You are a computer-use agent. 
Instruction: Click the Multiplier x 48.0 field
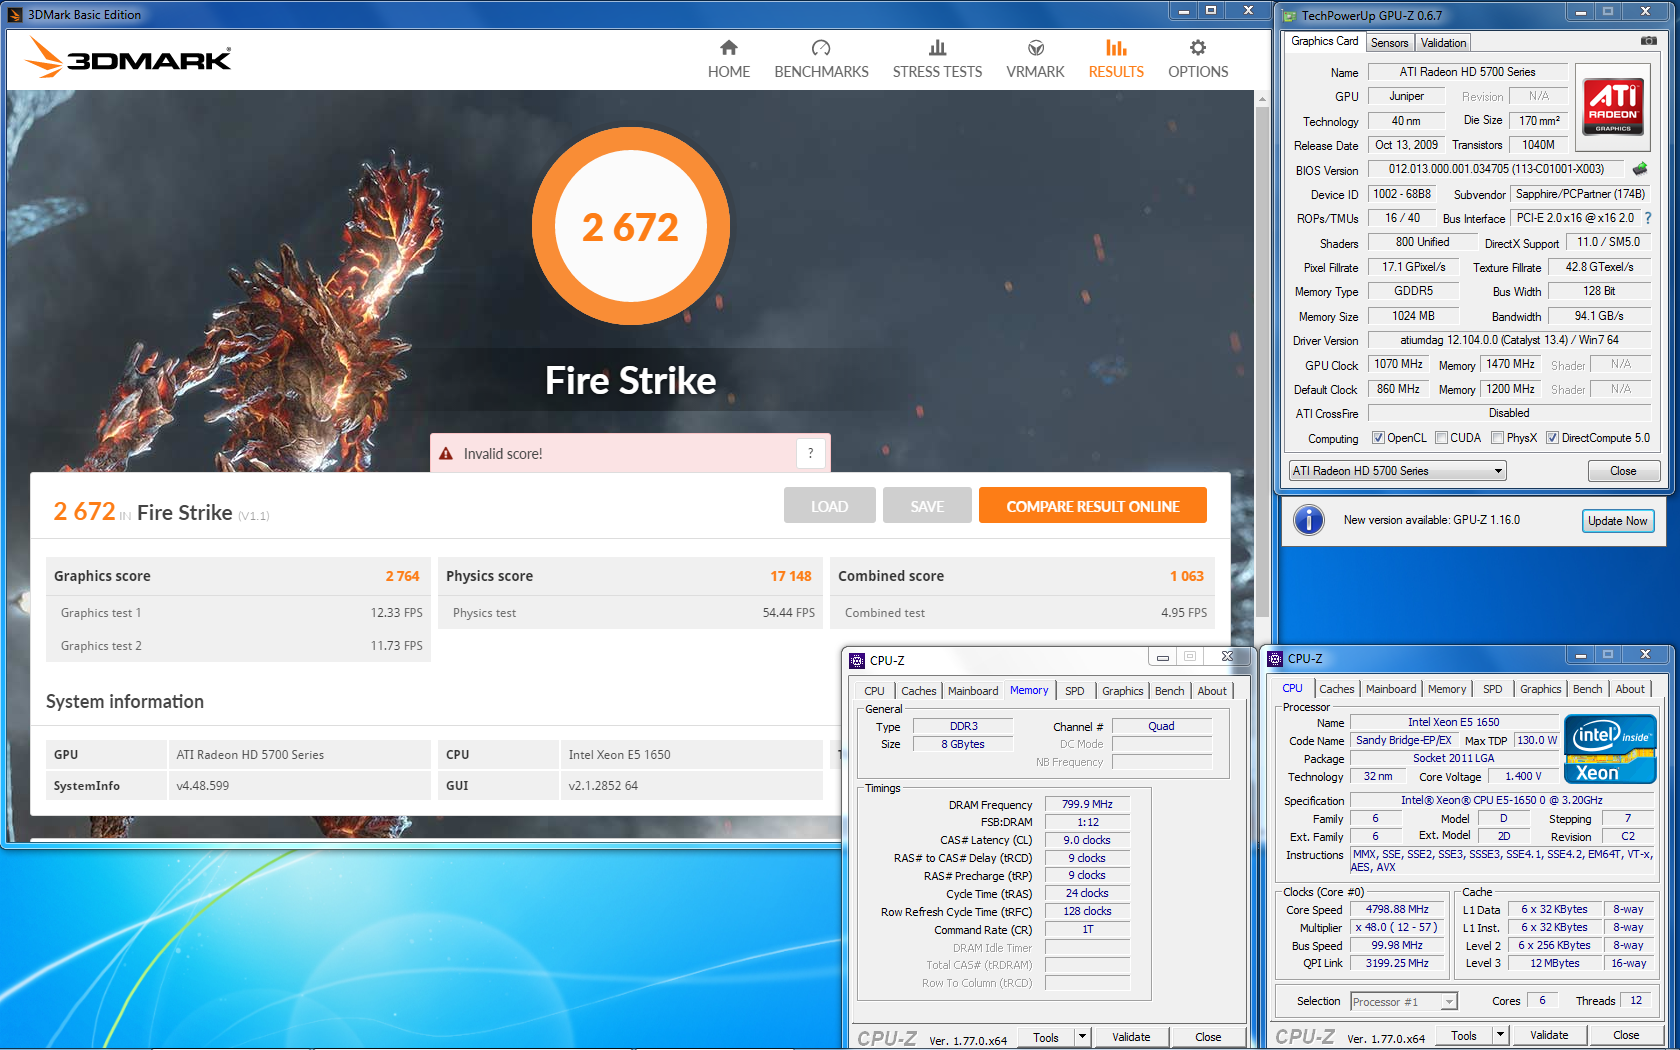pyautogui.click(x=1397, y=927)
